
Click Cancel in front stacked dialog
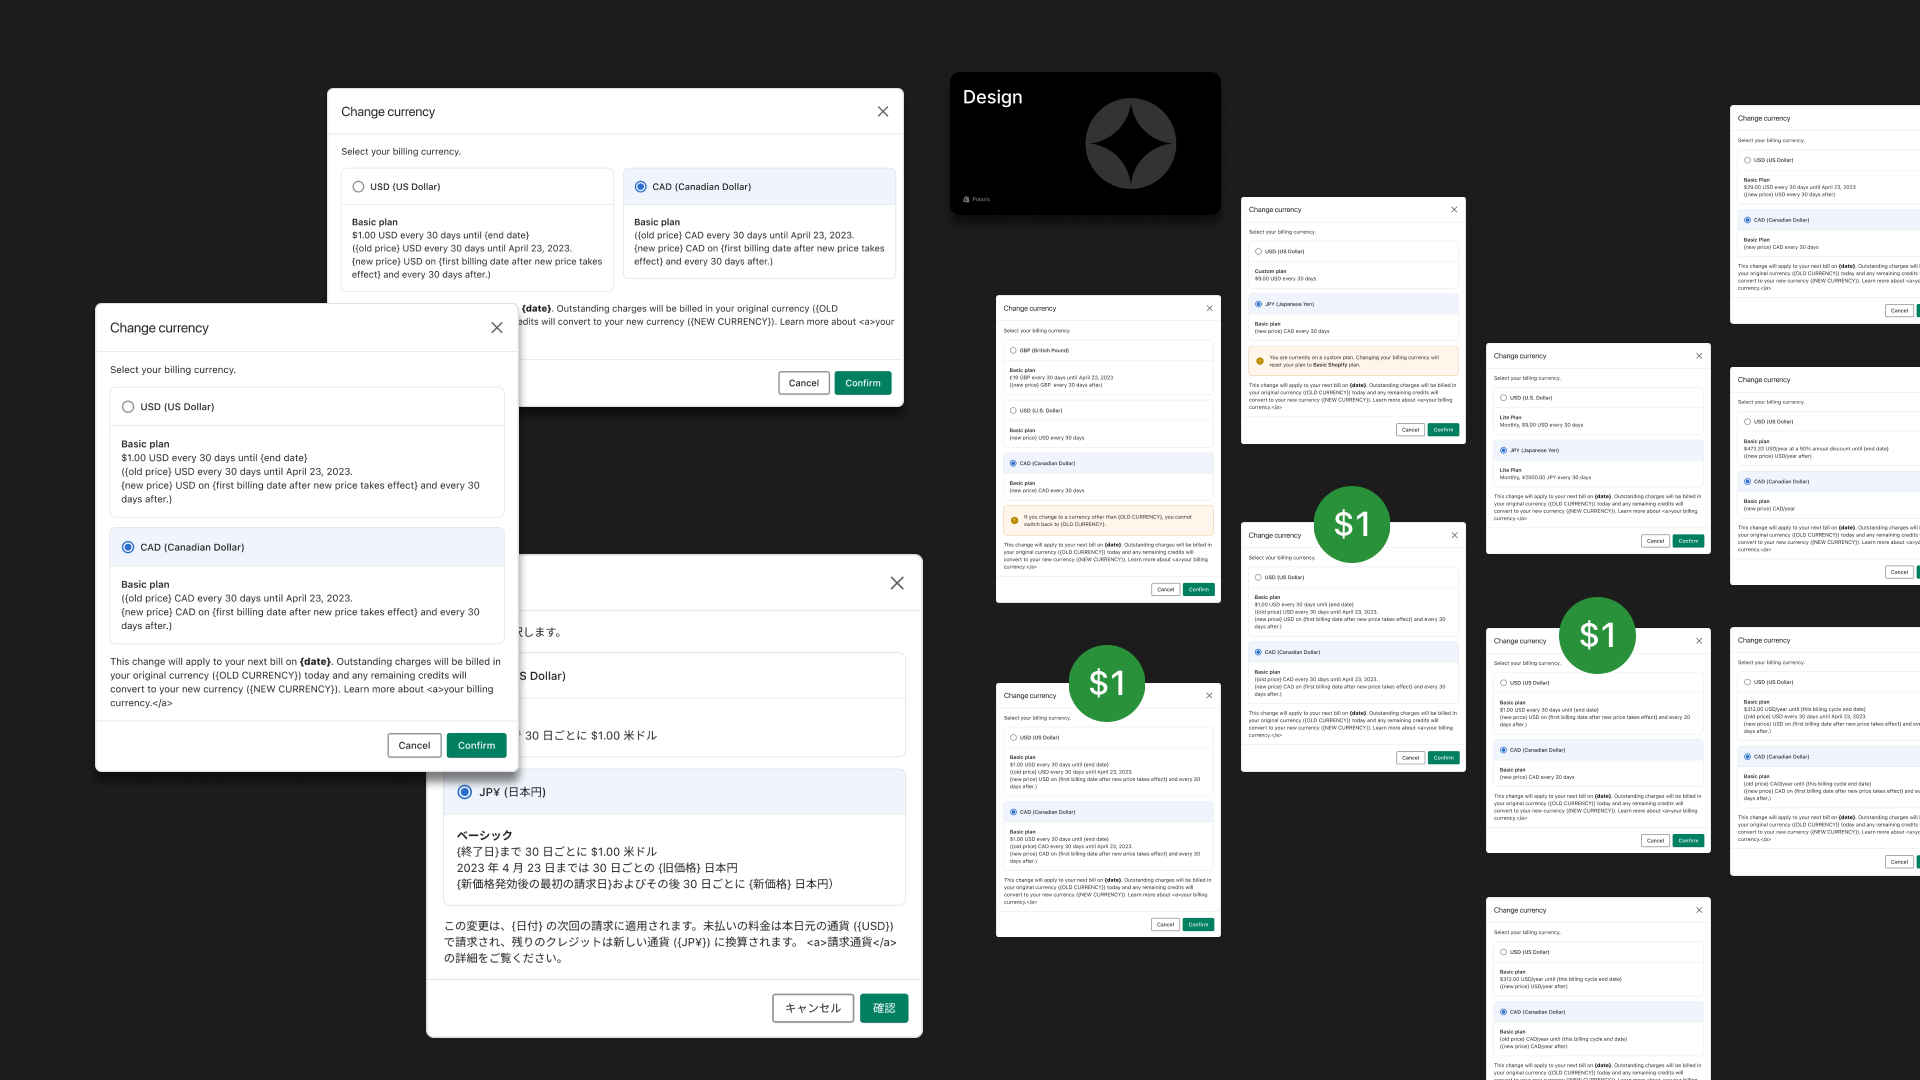pyautogui.click(x=414, y=745)
